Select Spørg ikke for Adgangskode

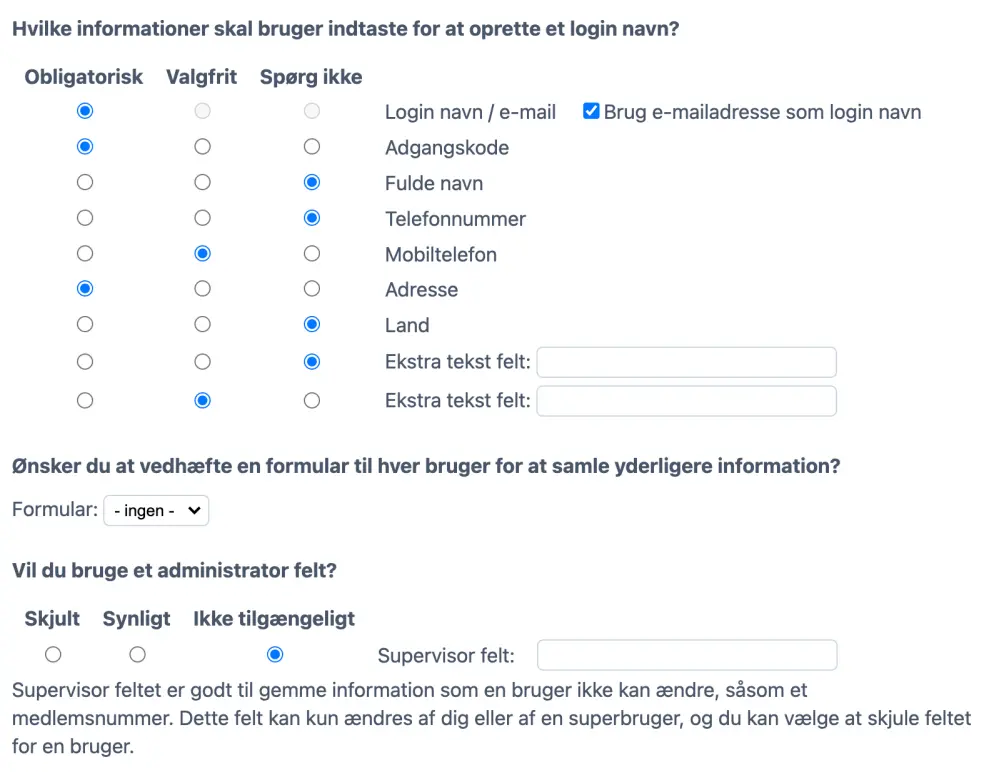pos(311,146)
